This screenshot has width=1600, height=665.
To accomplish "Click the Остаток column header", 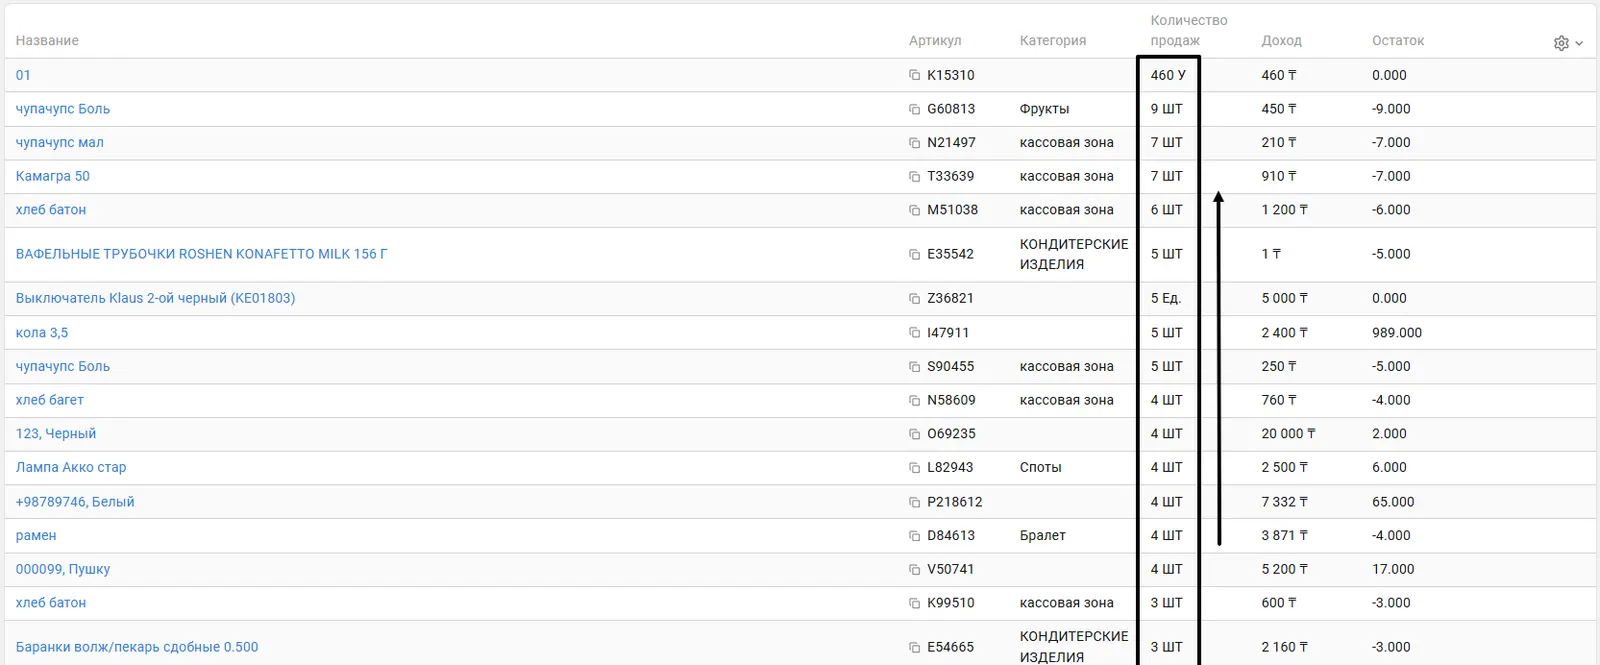I will [x=1397, y=41].
